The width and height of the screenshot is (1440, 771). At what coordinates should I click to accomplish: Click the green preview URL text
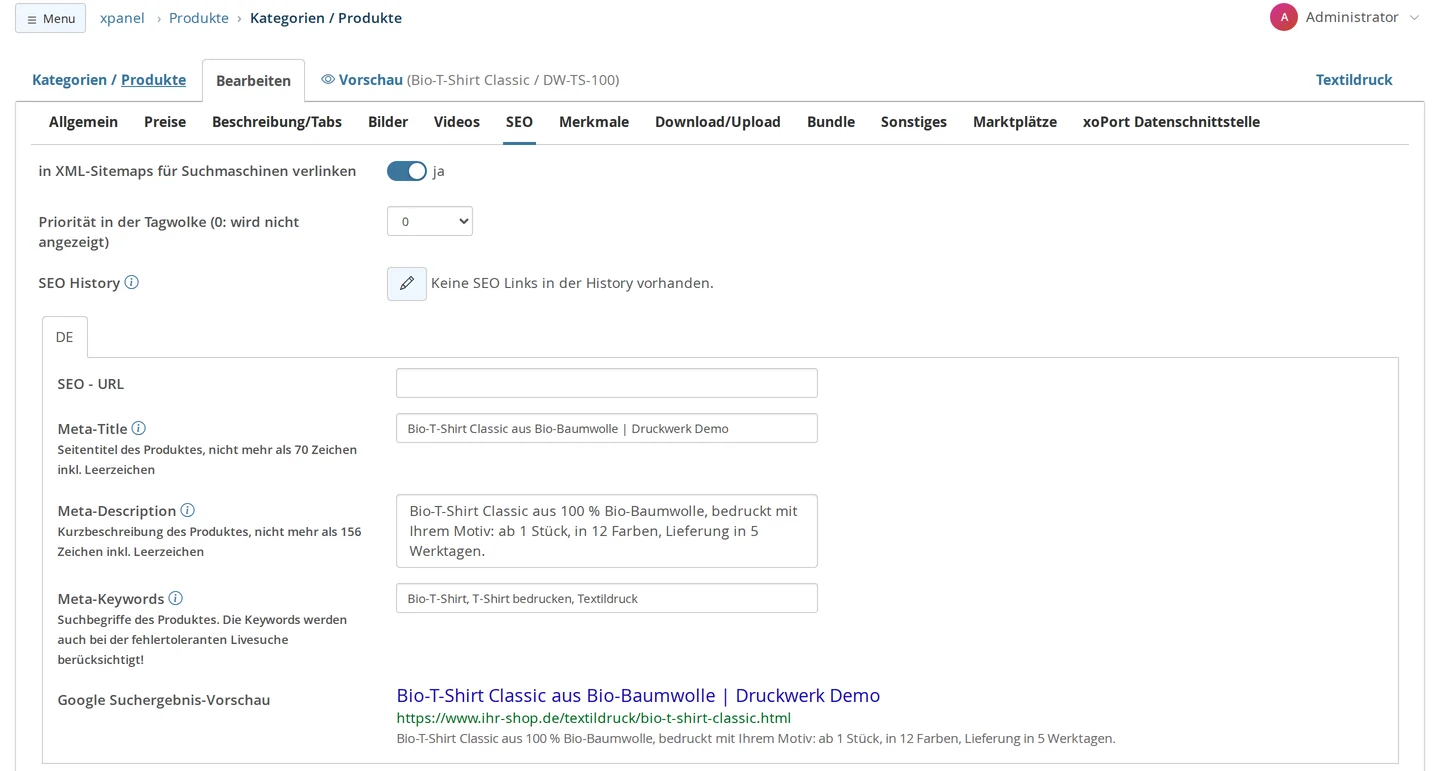pyautogui.click(x=594, y=718)
